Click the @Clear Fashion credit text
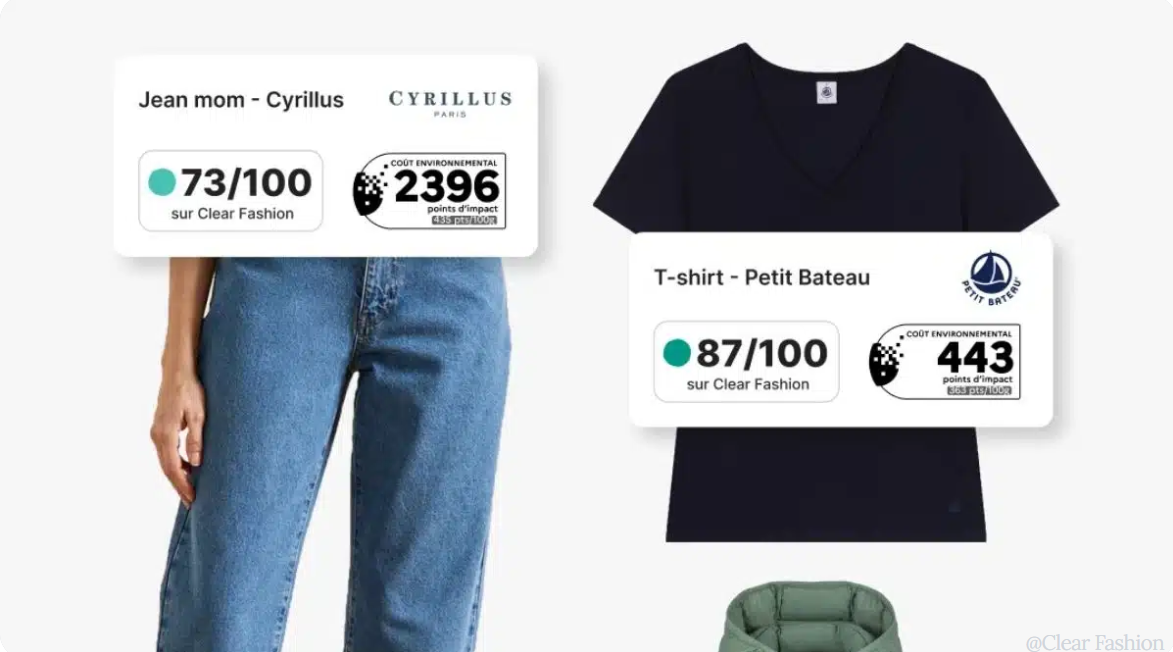The image size is (1173, 652). pyautogui.click(x=1094, y=642)
